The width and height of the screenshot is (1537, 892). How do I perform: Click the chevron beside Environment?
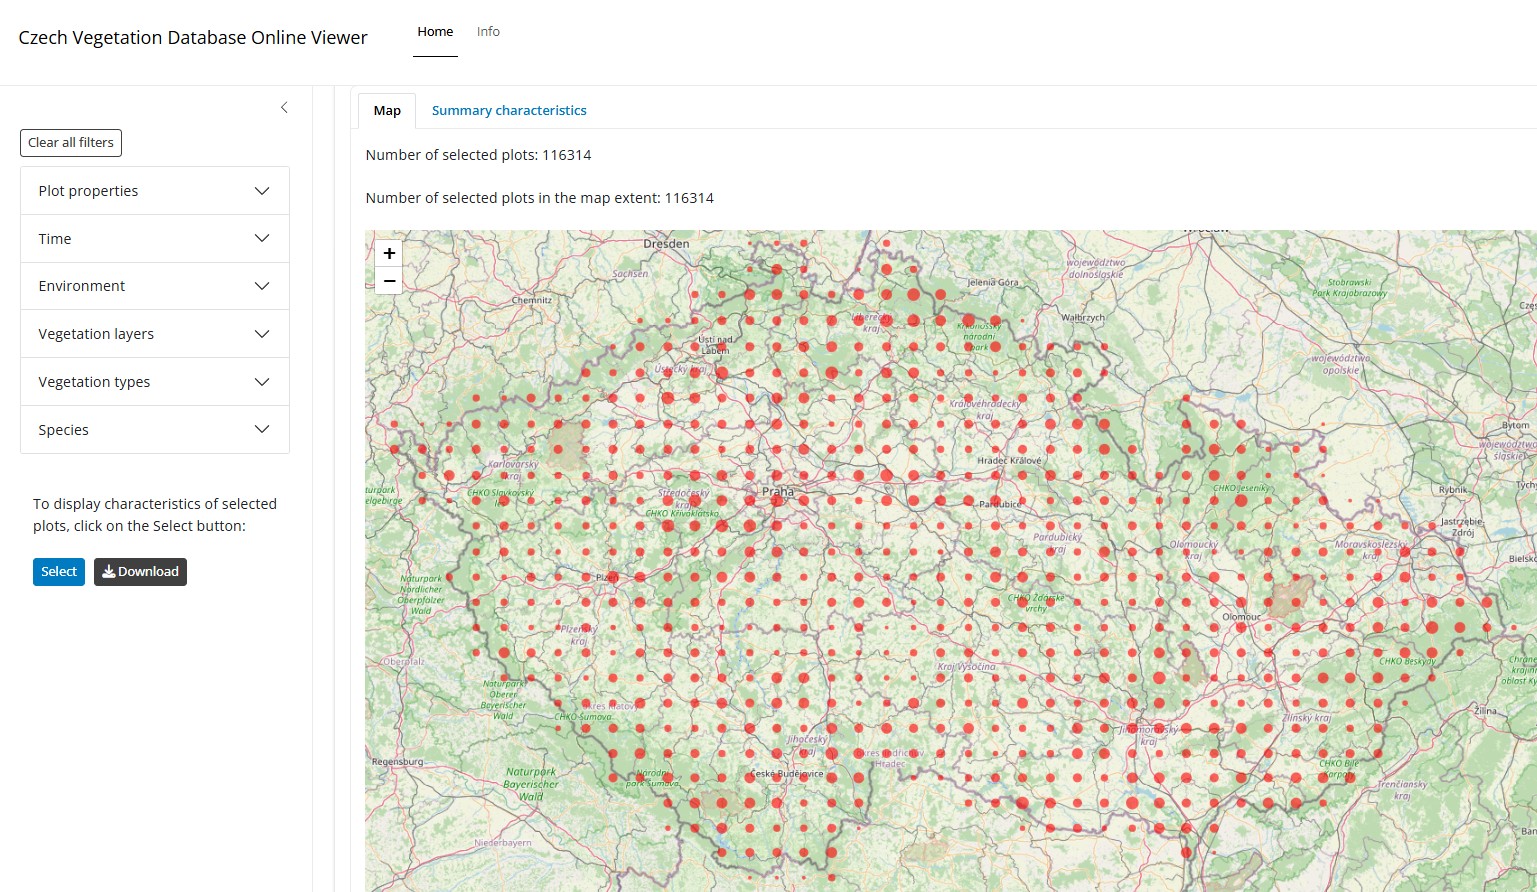pos(262,286)
